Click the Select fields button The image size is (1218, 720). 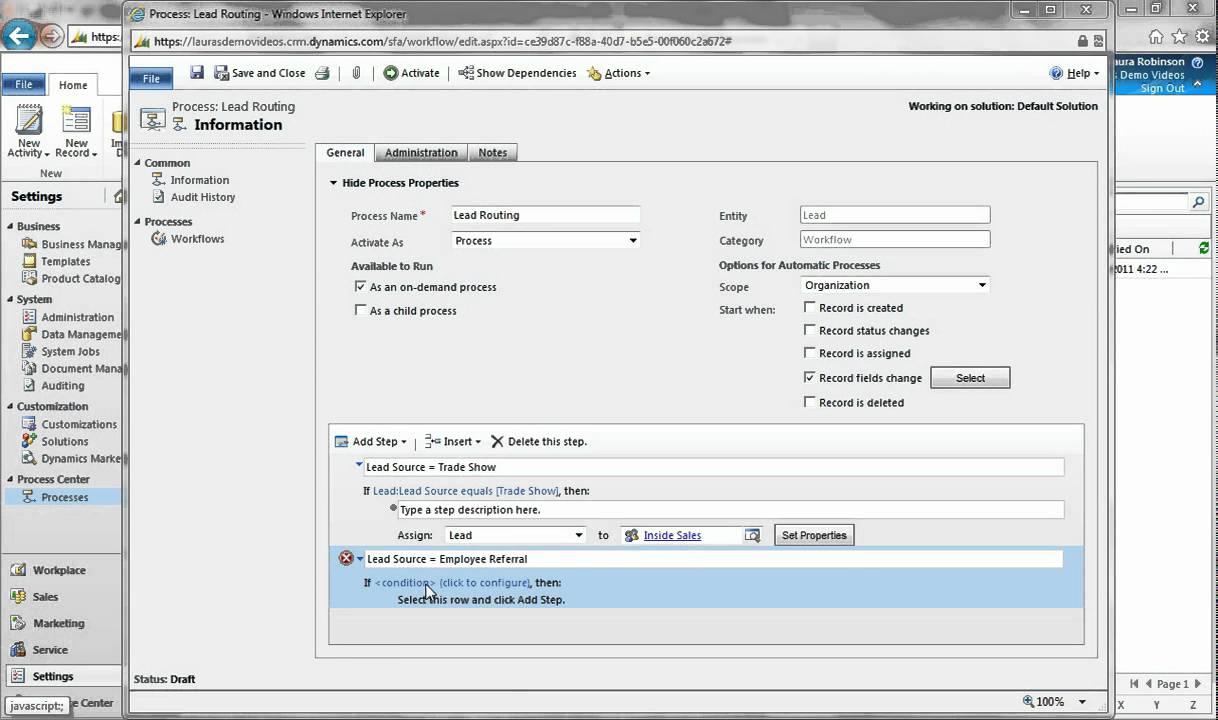[970, 378]
